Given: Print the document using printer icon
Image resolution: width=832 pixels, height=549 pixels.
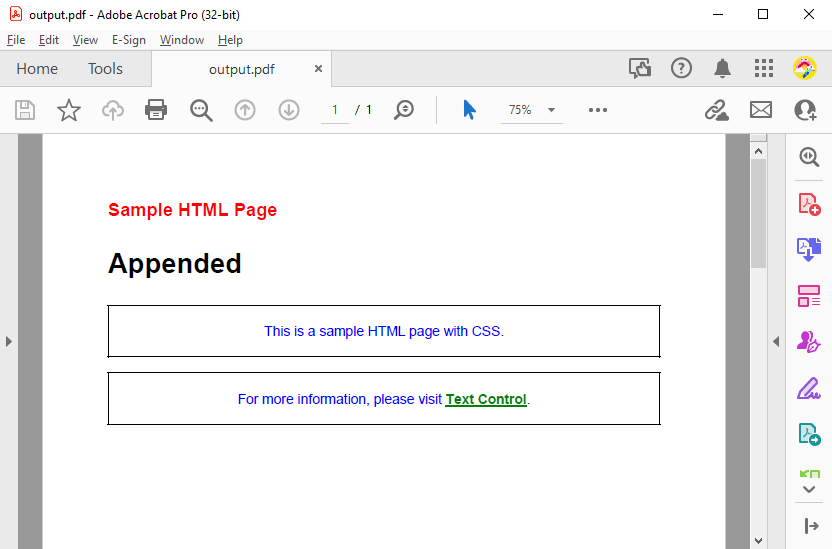Looking at the screenshot, I should click(x=156, y=110).
